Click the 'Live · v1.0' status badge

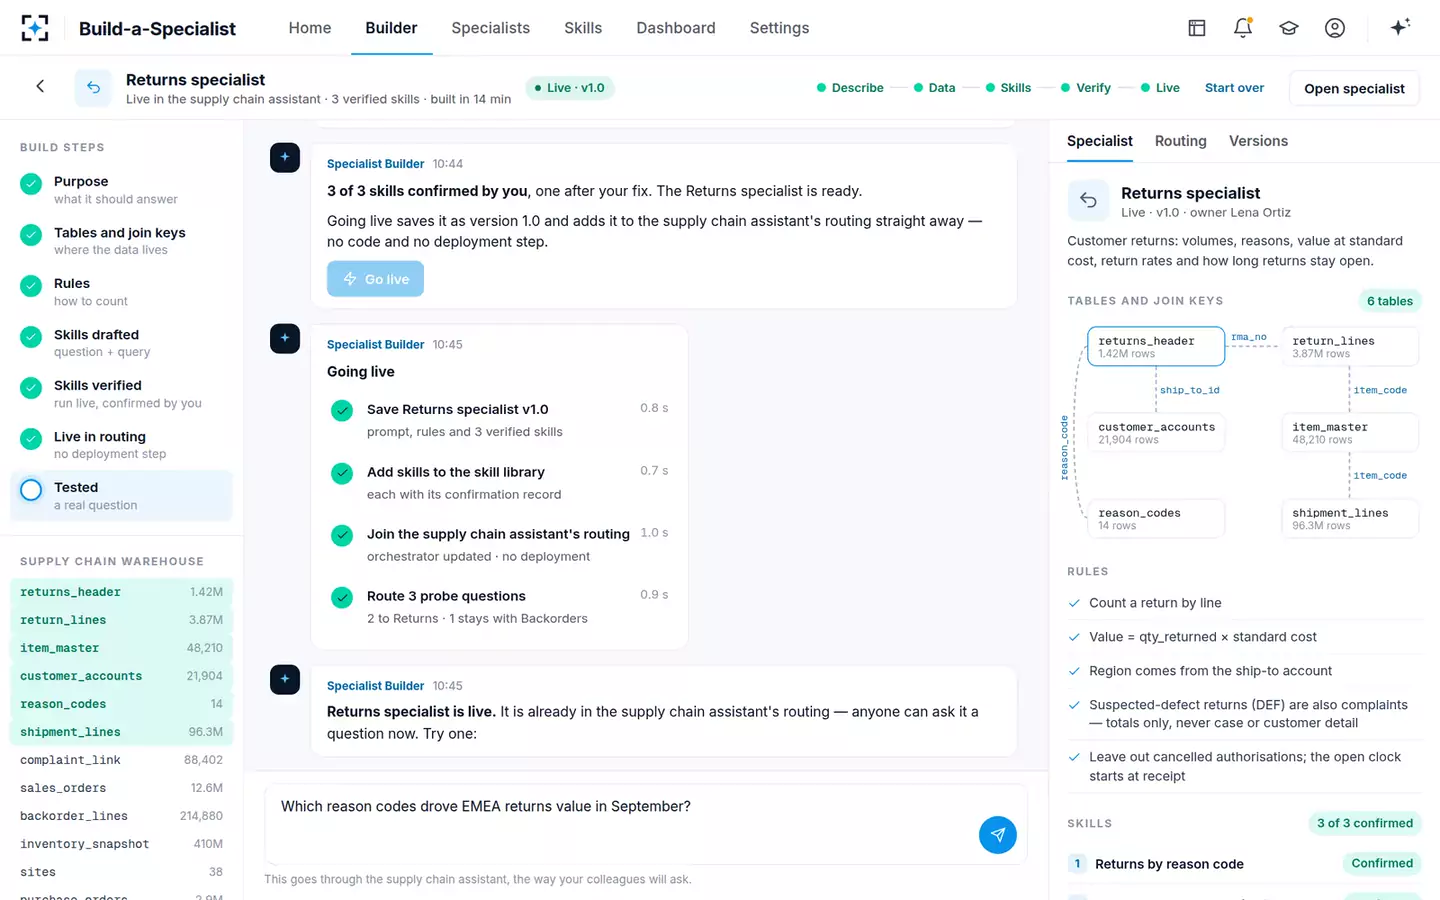pos(569,88)
